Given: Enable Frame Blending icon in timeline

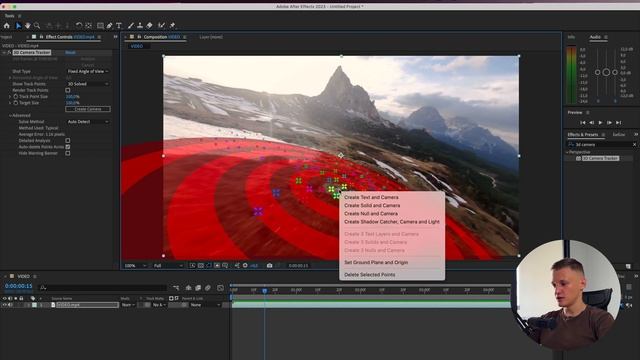Looking at the screenshot, I should coord(198,288).
